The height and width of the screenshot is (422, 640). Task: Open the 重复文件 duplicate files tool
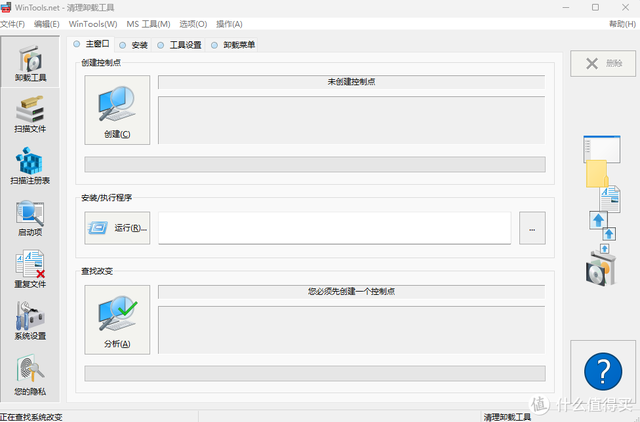(x=30, y=269)
